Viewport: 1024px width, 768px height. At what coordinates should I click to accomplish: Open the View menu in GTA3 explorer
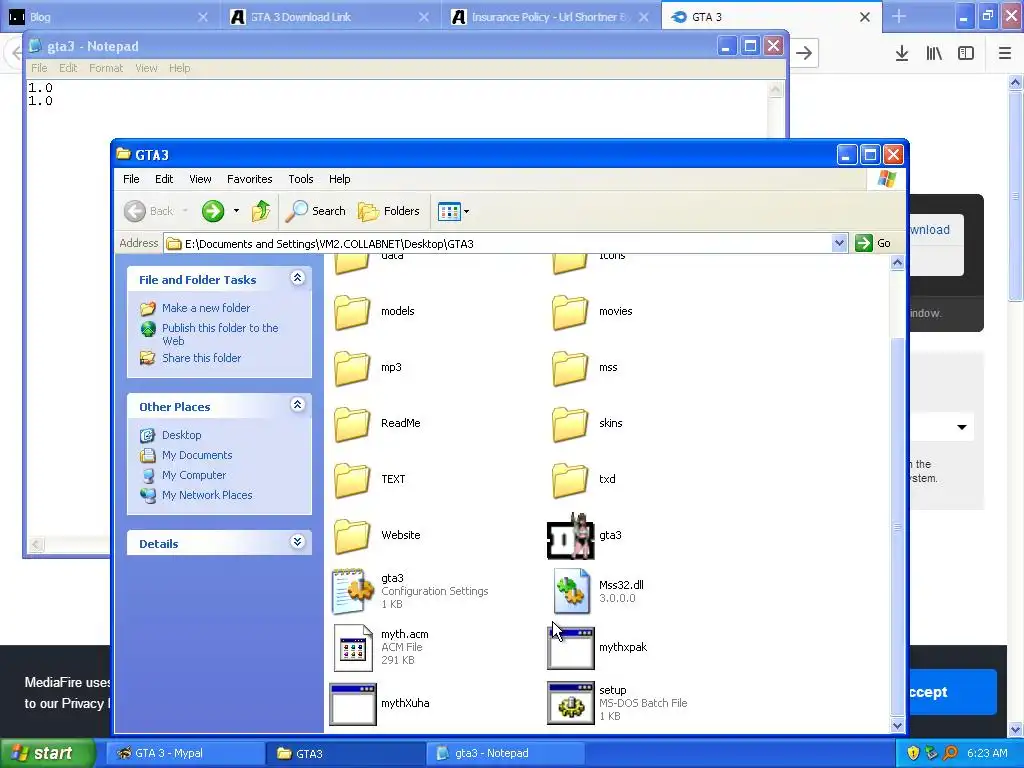tap(200, 179)
